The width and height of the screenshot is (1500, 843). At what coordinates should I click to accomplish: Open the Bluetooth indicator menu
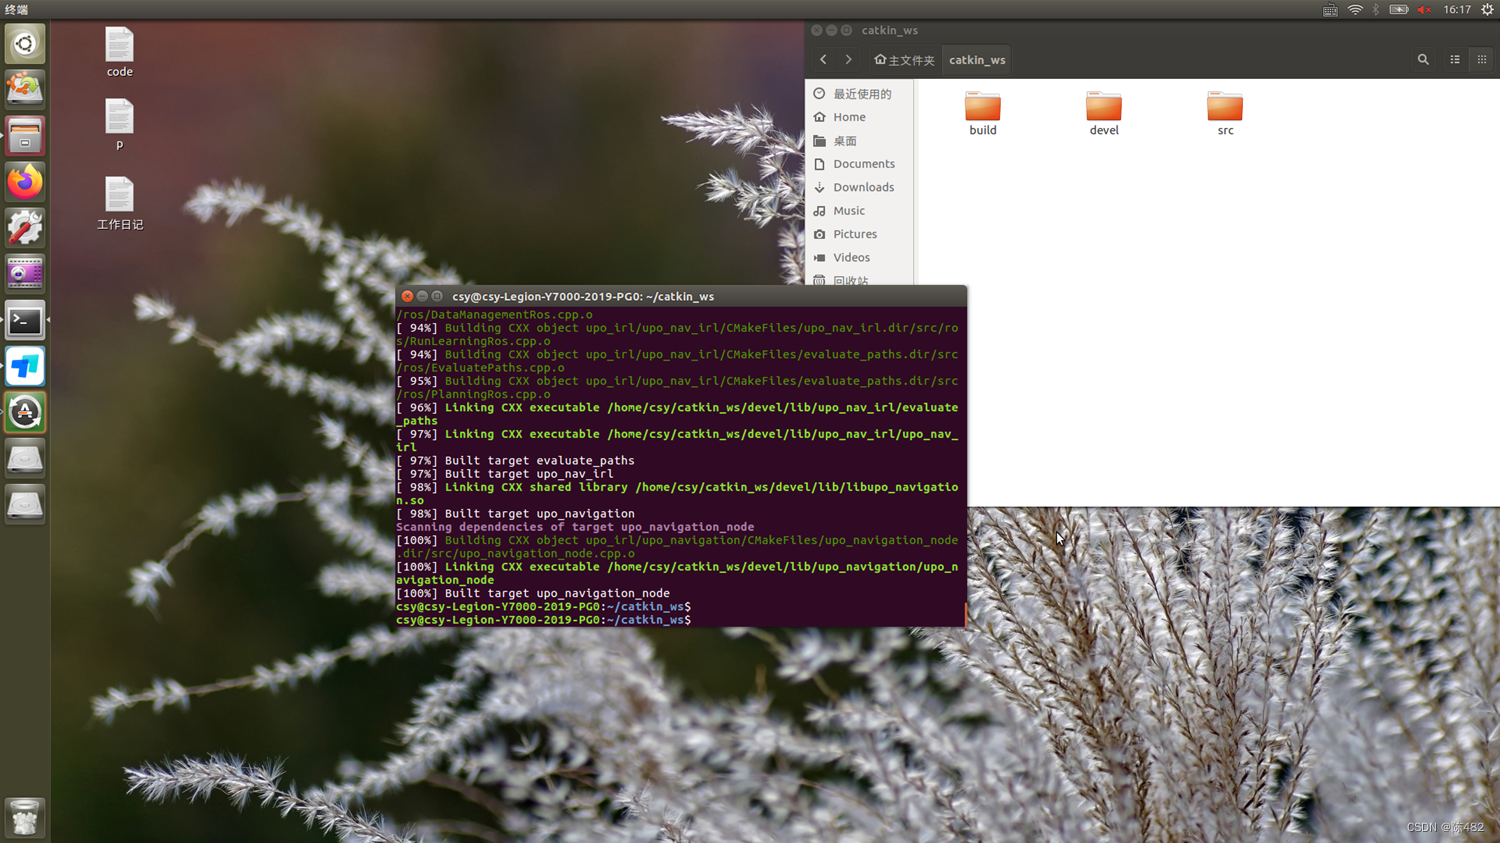point(1376,10)
